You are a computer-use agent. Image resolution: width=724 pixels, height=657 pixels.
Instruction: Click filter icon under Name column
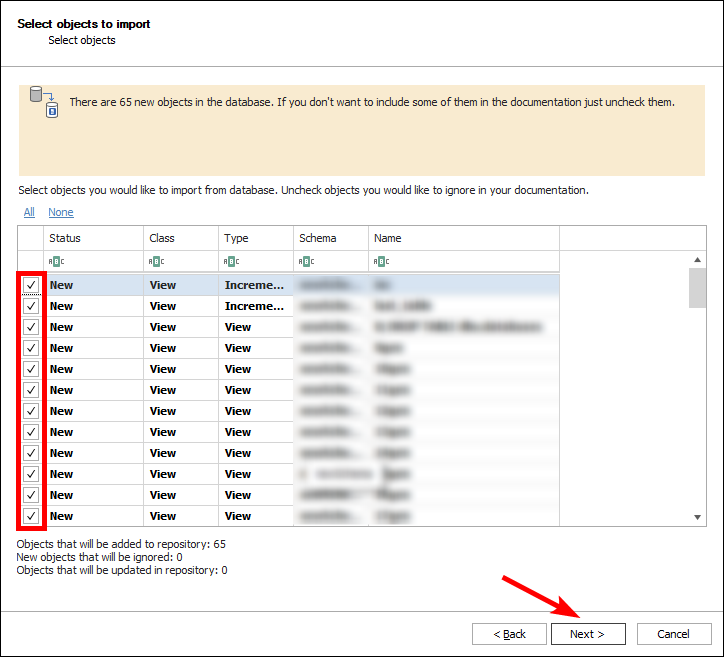tap(381, 262)
